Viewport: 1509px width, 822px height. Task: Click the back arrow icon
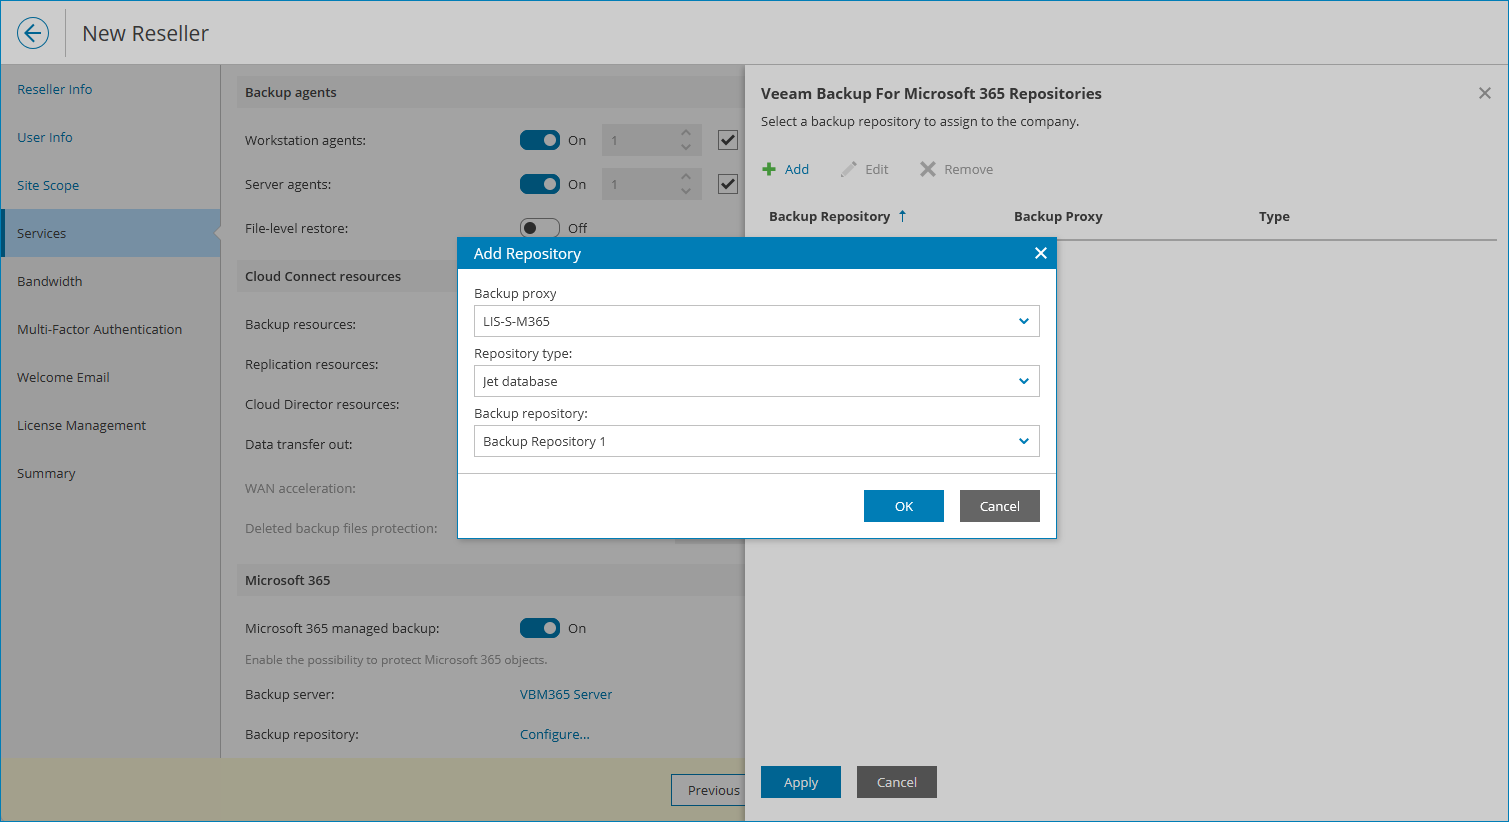click(x=33, y=33)
